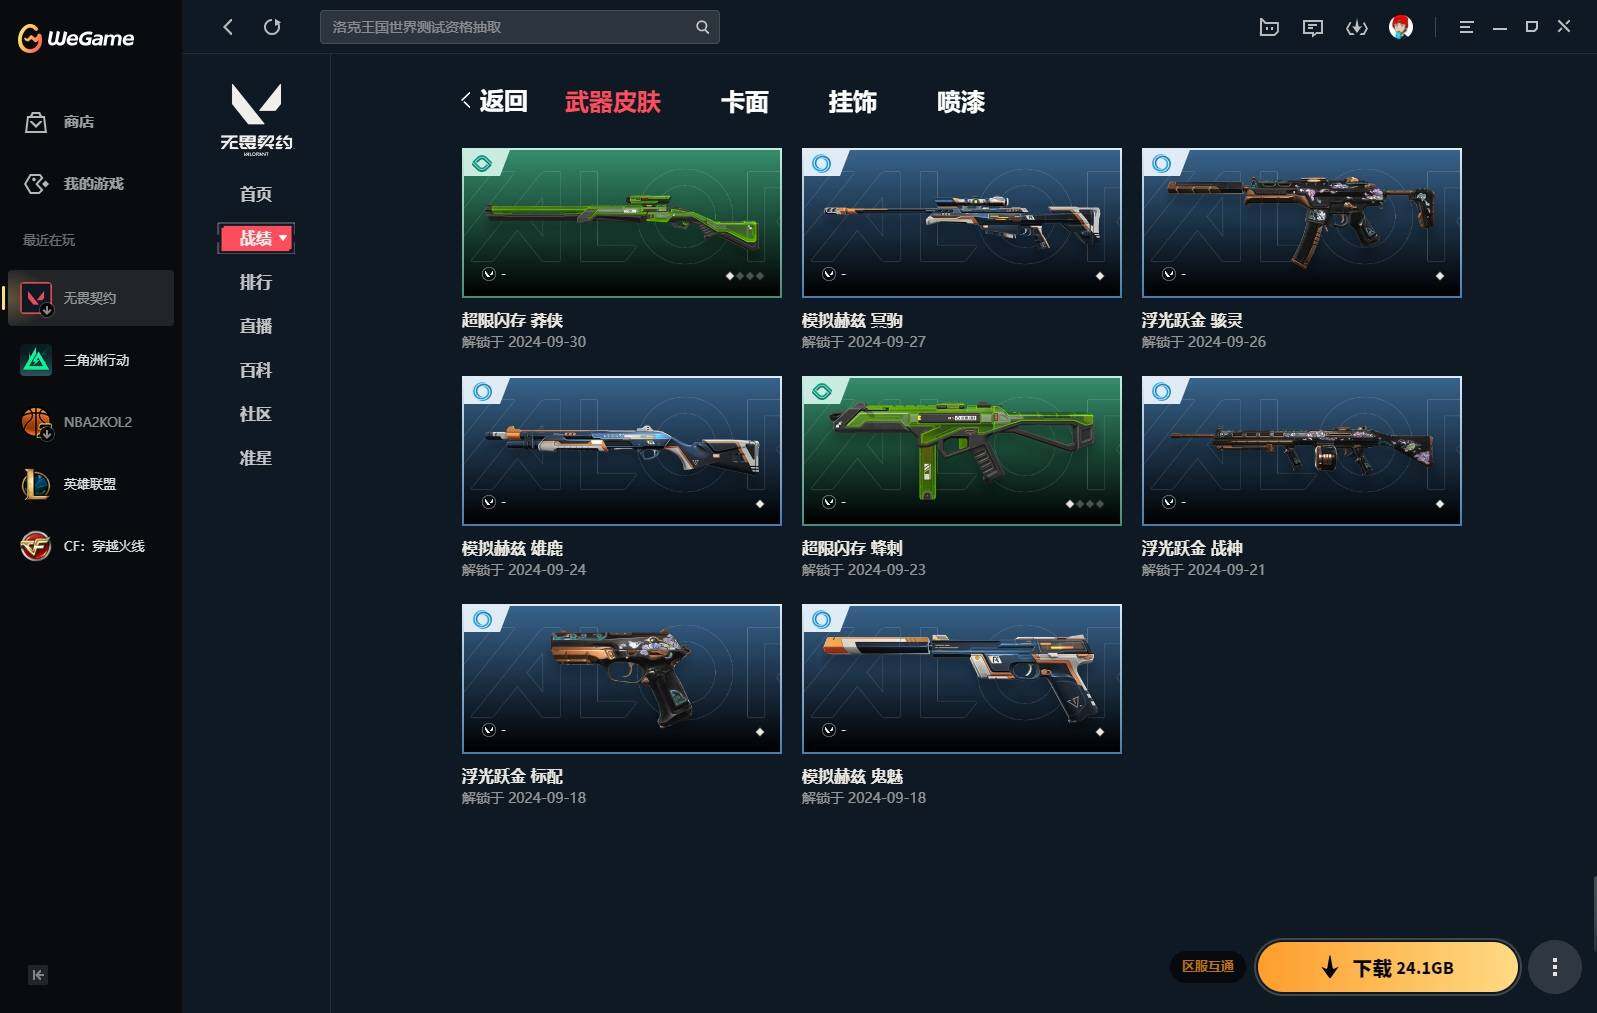Image resolution: width=1597 pixels, height=1013 pixels.
Task: Click the tier badge on 模拟赫兹 冥驹
Action: pyautogui.click(x=822, y=163)
